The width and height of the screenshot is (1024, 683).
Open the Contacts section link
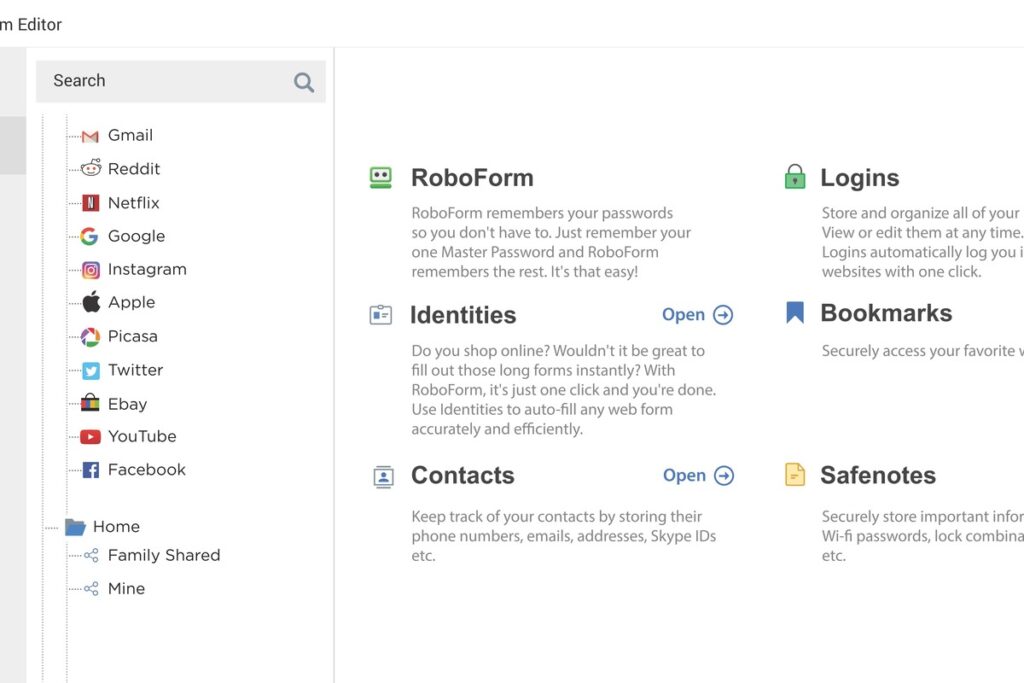click(x=698, y=475)
